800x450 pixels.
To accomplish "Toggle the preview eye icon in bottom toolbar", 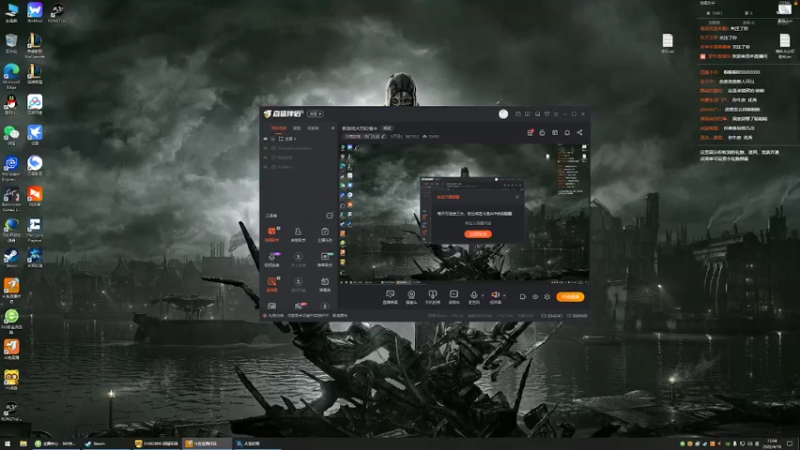I will [x=535, y=297].
